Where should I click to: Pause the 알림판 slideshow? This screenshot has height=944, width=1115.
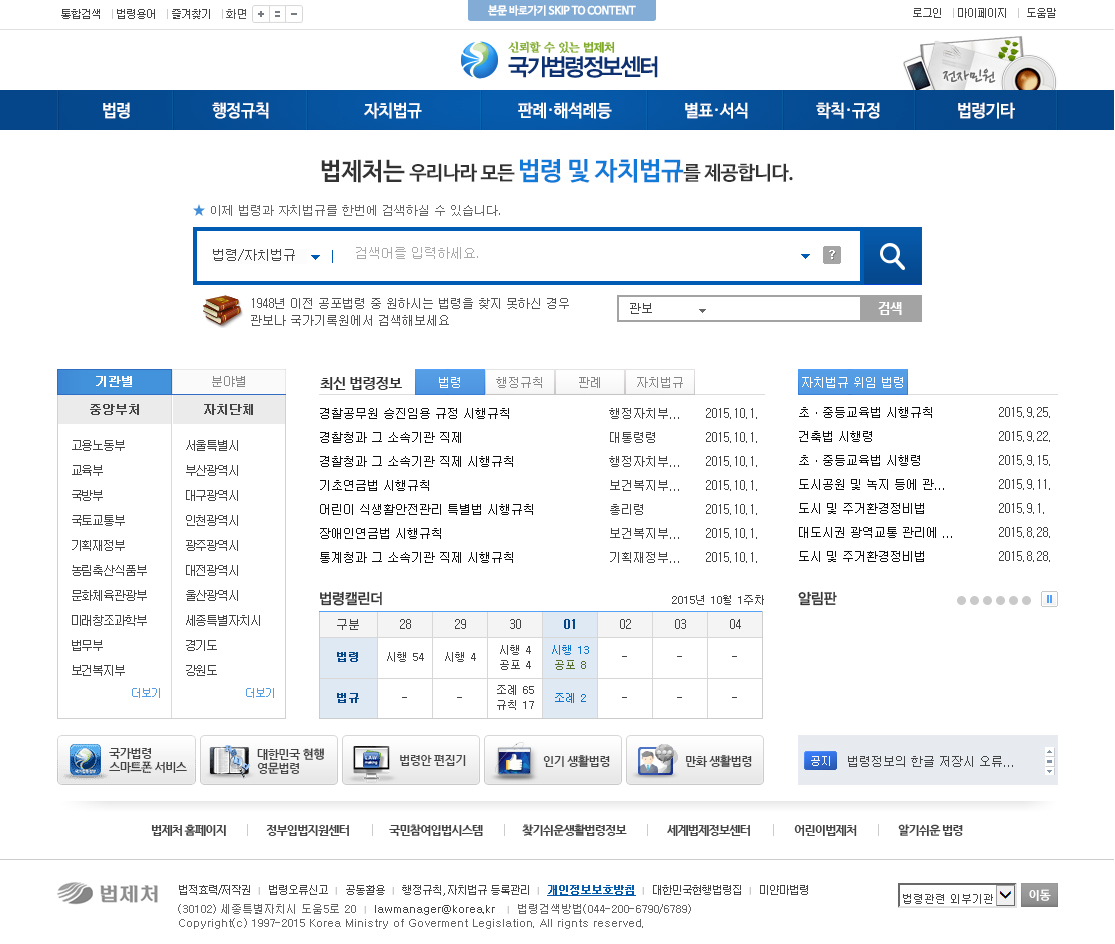pos(1049,599)
